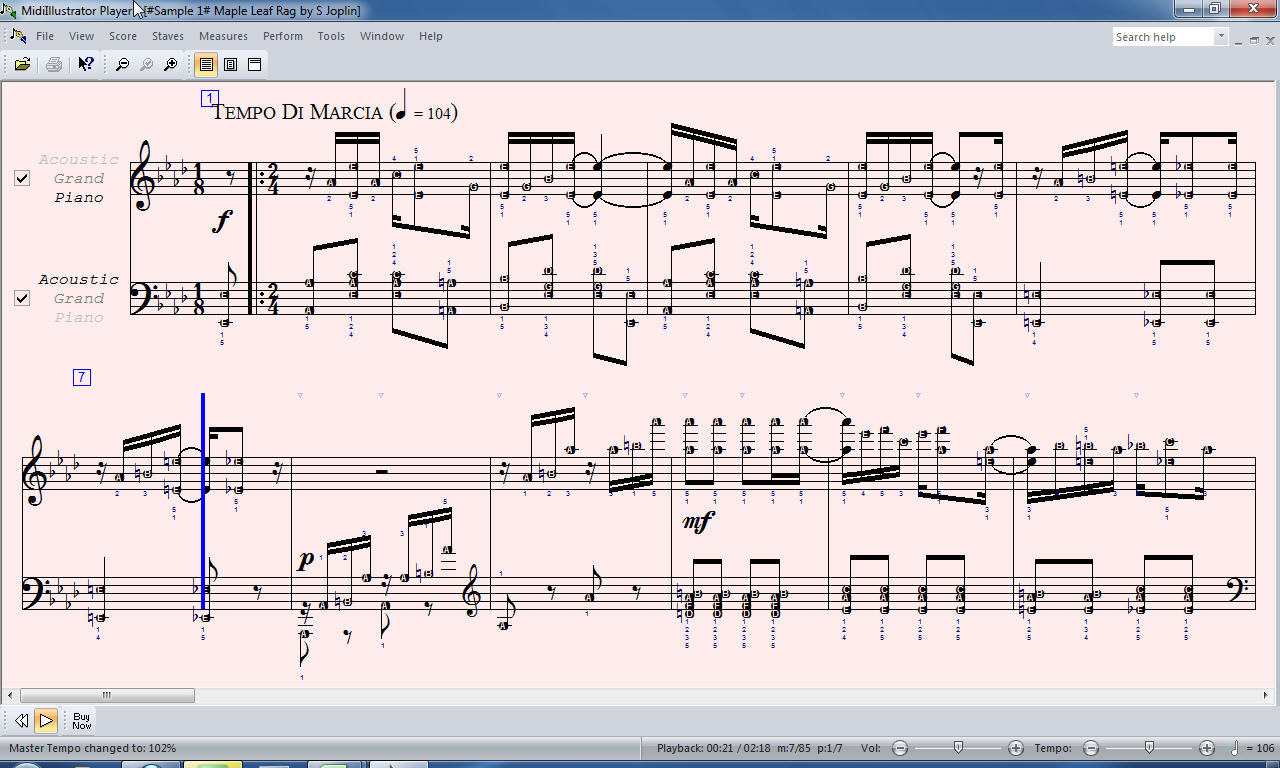Increase tempo with the plus button
This screenshot has height=768, width=1280.
(1207, 748)
